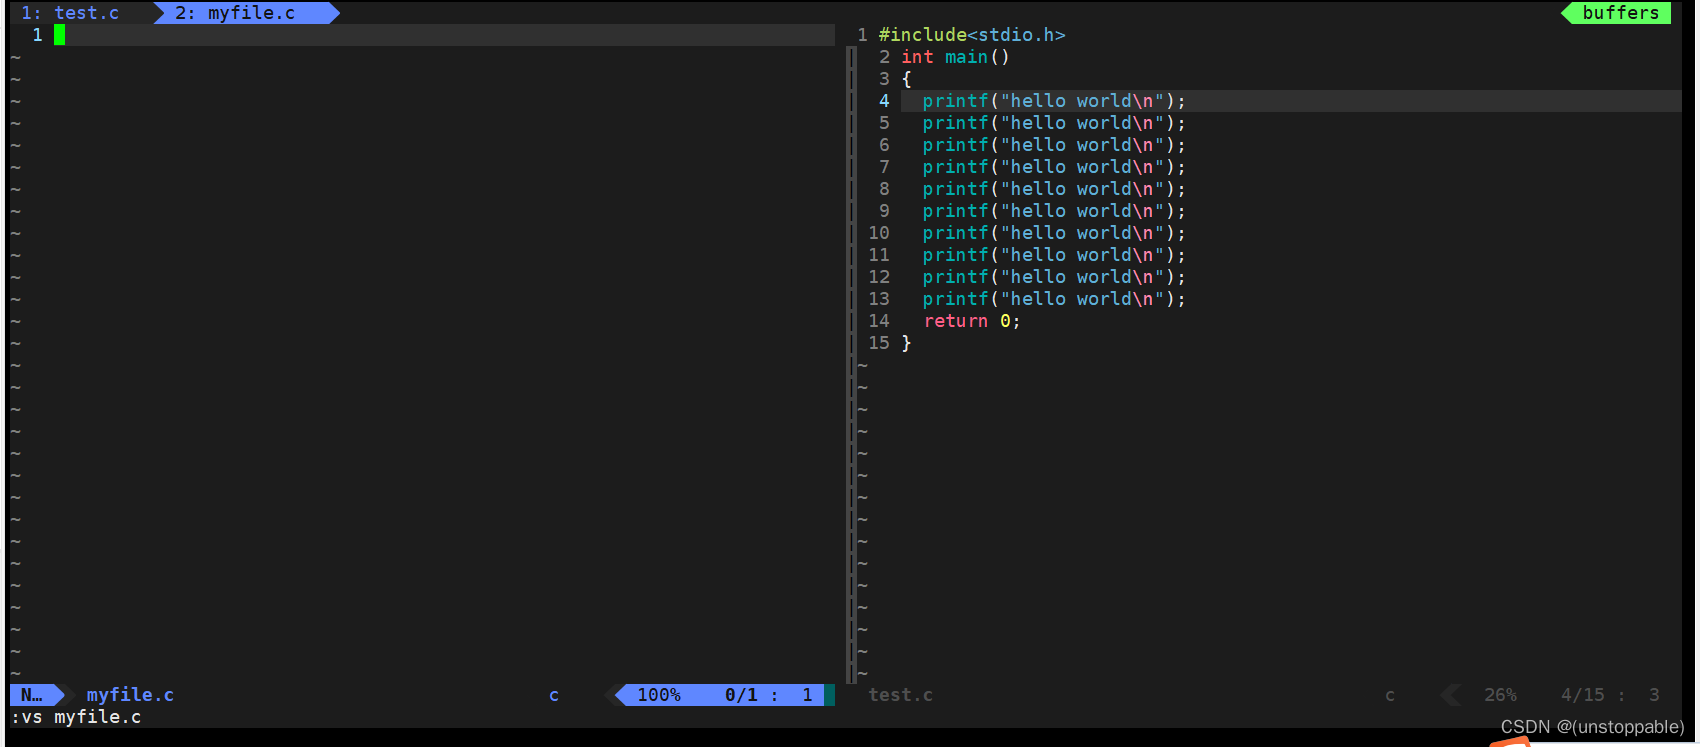
Task: Click the 4/15 line counter in right status line
Action: (1582, 695)
